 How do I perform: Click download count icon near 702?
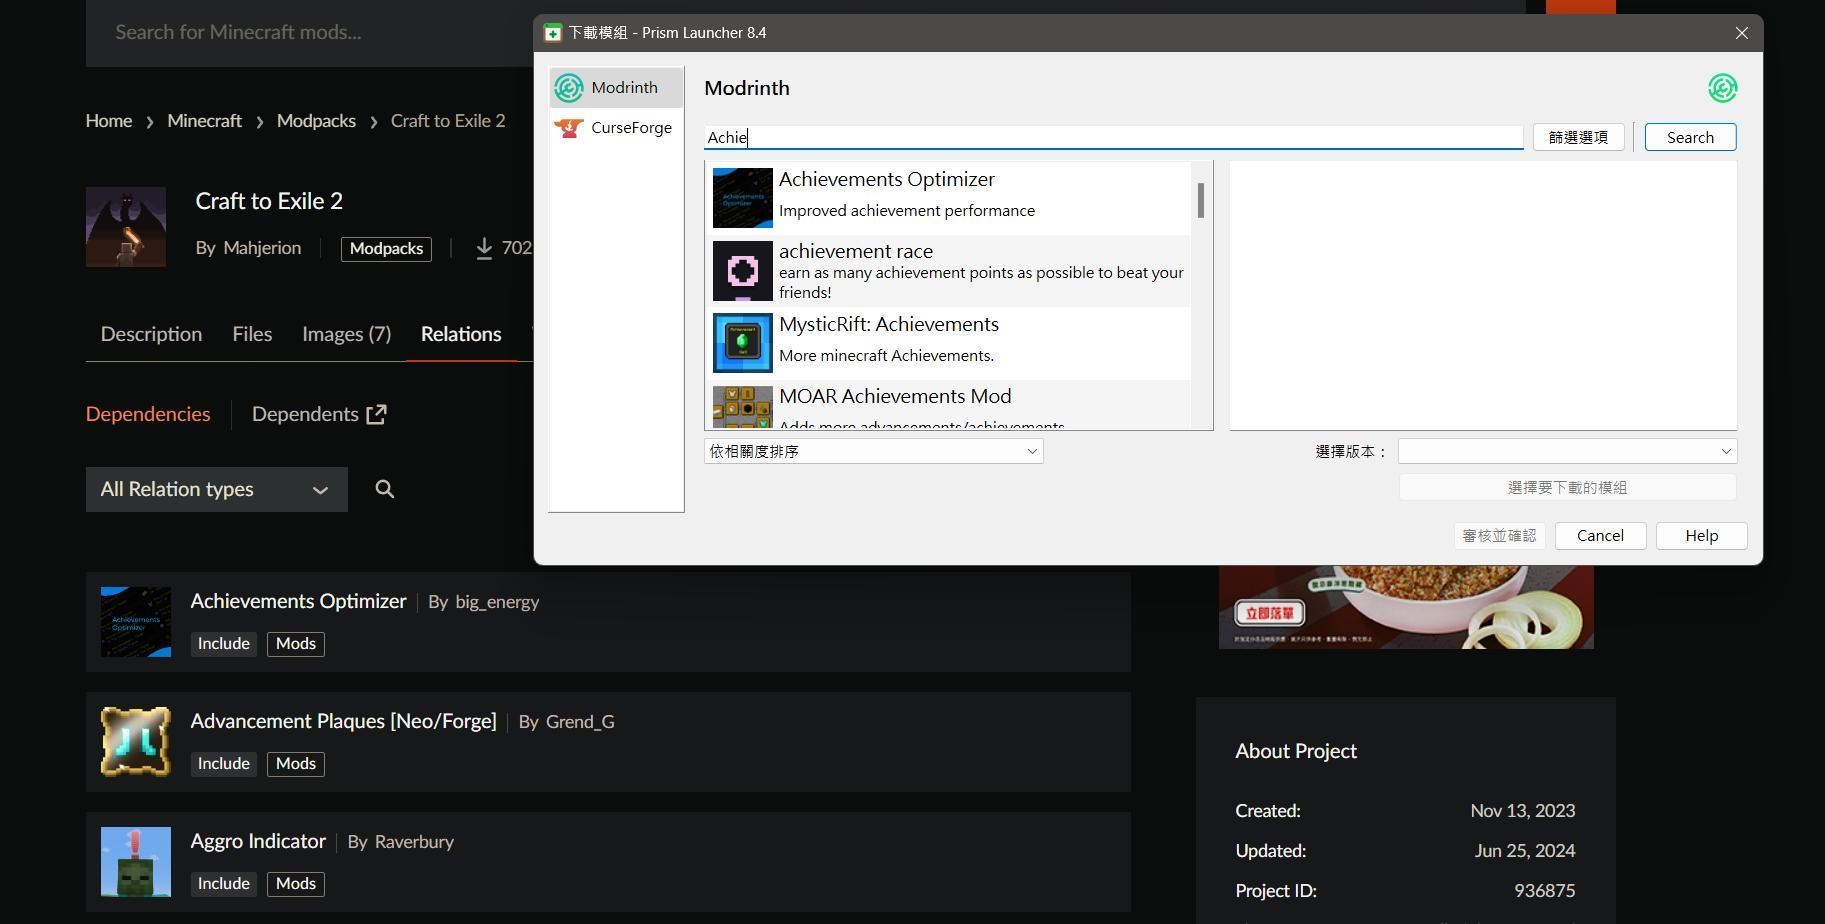click(484, 248)
